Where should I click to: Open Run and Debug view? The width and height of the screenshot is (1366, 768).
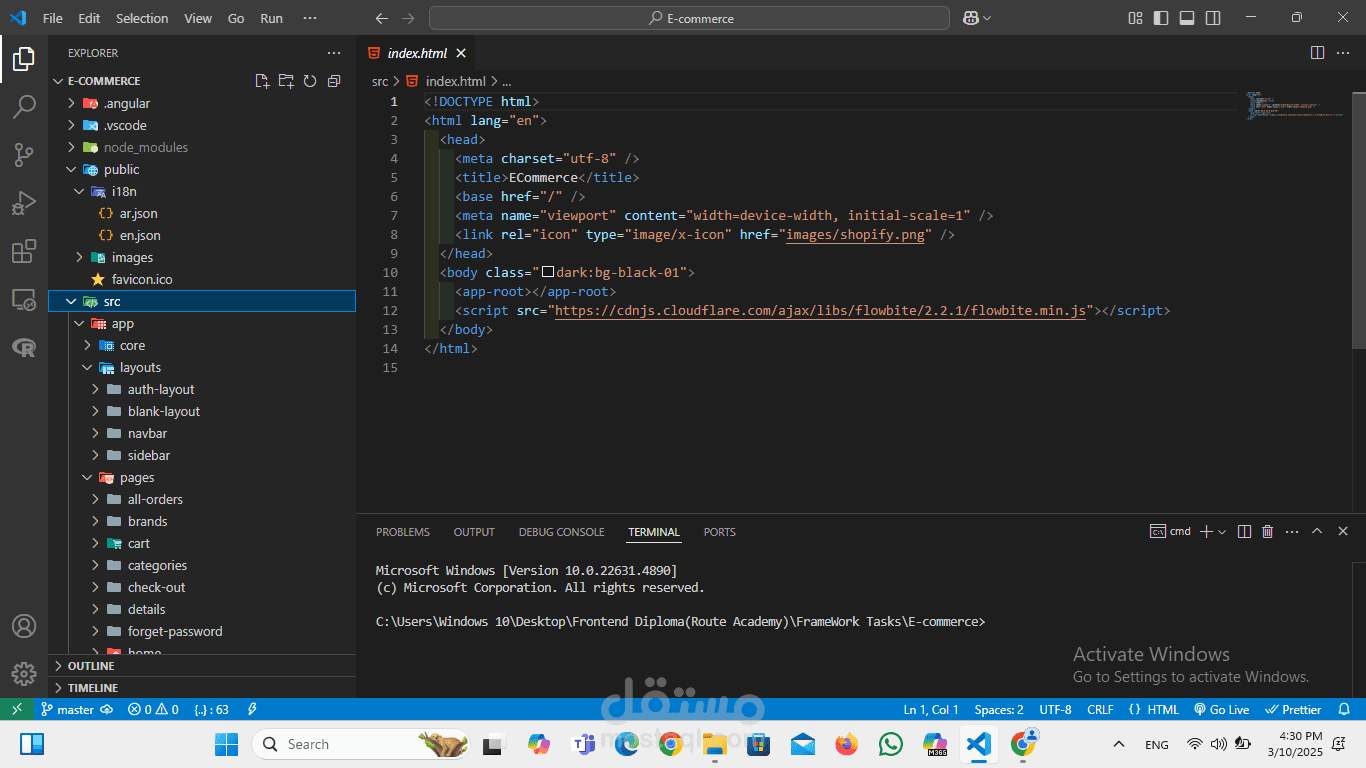(24, 203)
